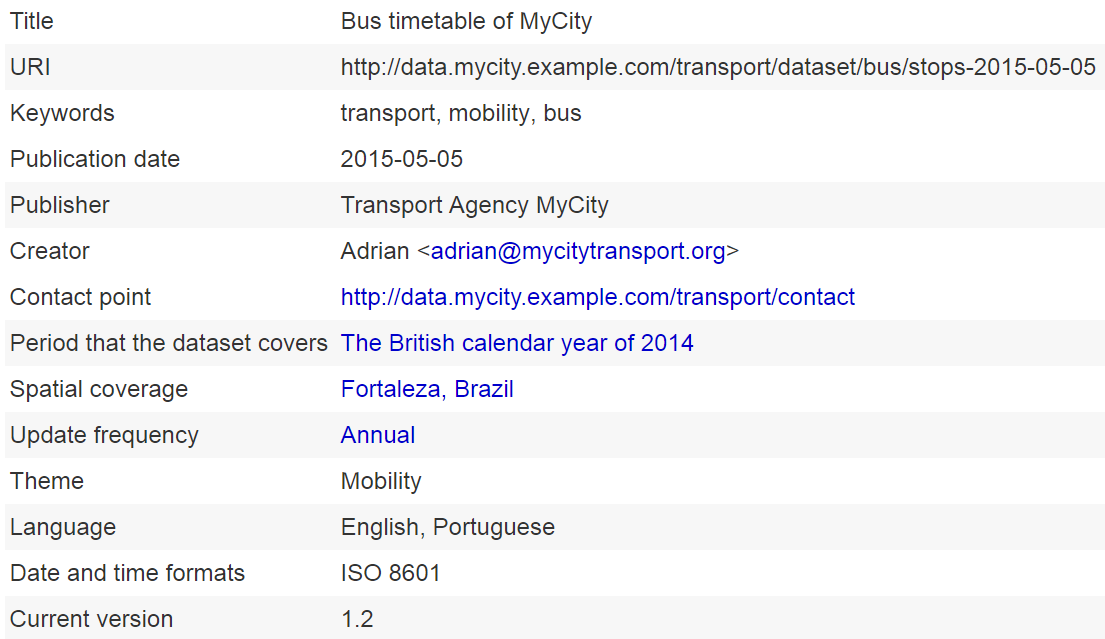Open the transport contact URL link
The image size is (1105, 639).
click(x=597, y=297)
